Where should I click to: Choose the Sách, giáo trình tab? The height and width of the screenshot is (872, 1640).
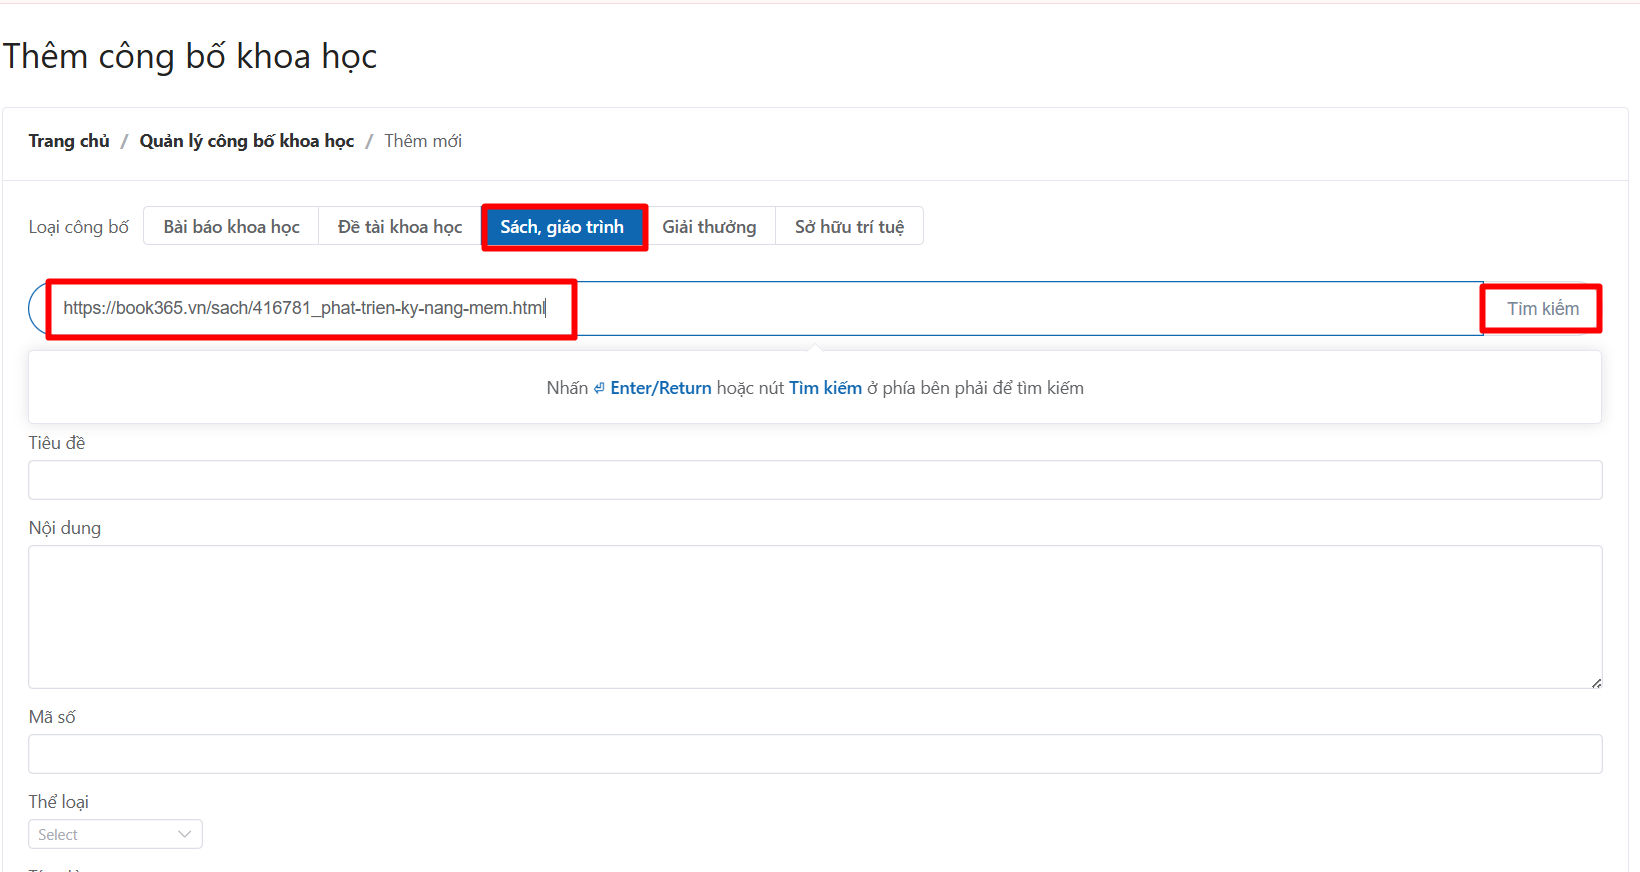coord(562,227)
